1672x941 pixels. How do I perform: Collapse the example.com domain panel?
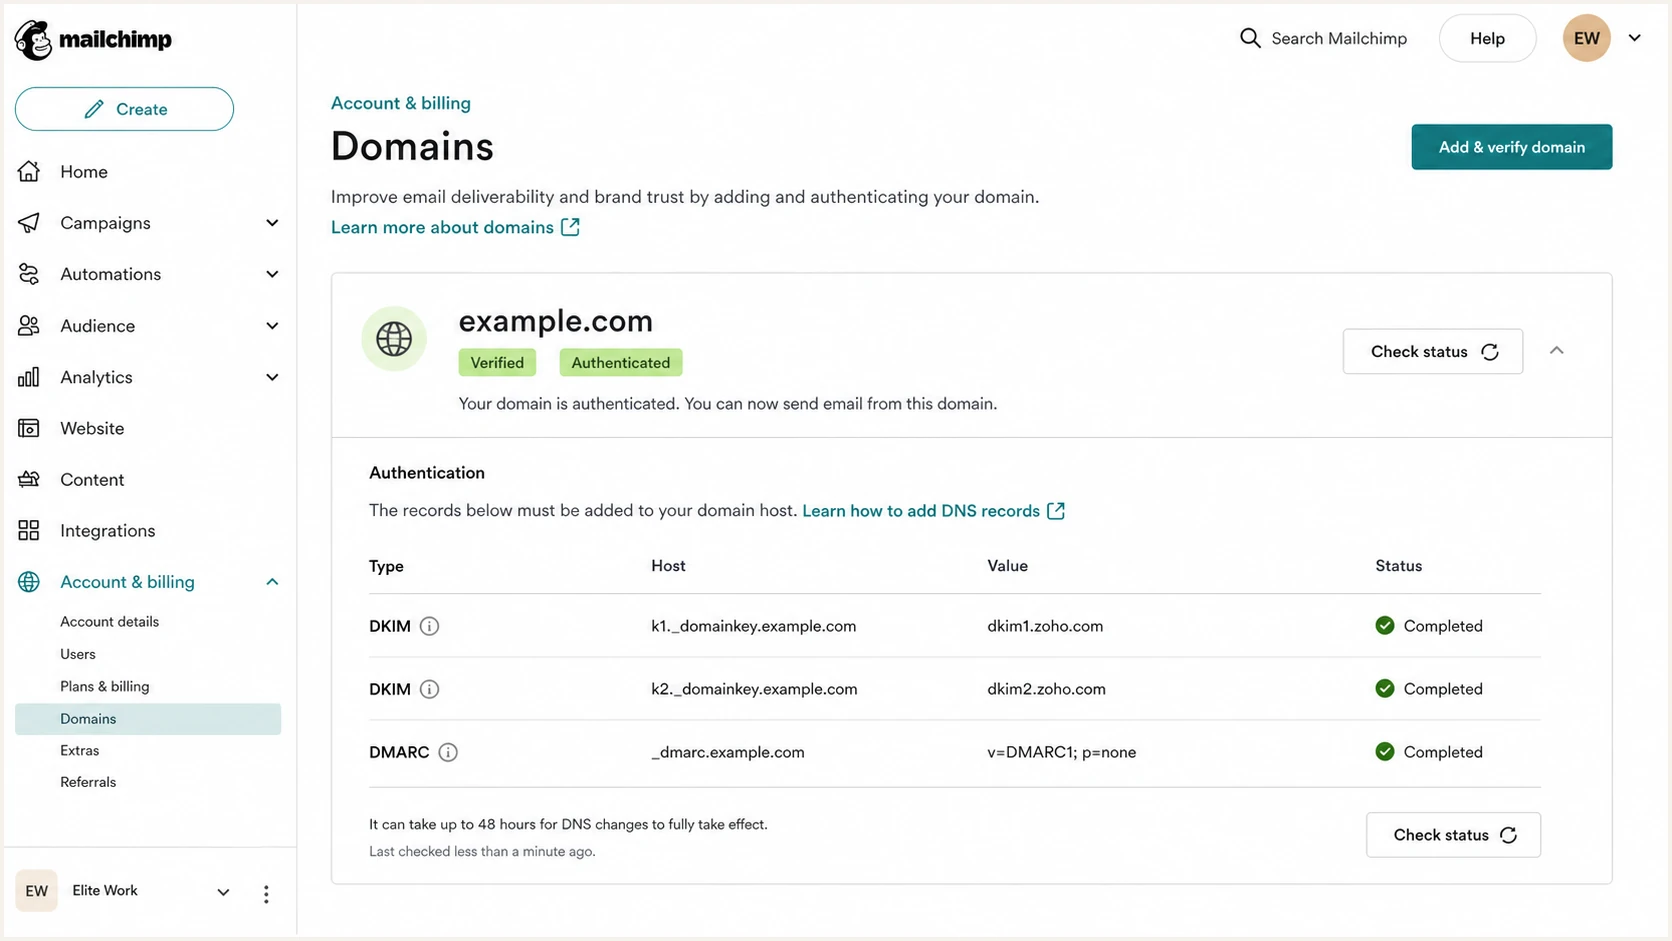(1557, 350)
